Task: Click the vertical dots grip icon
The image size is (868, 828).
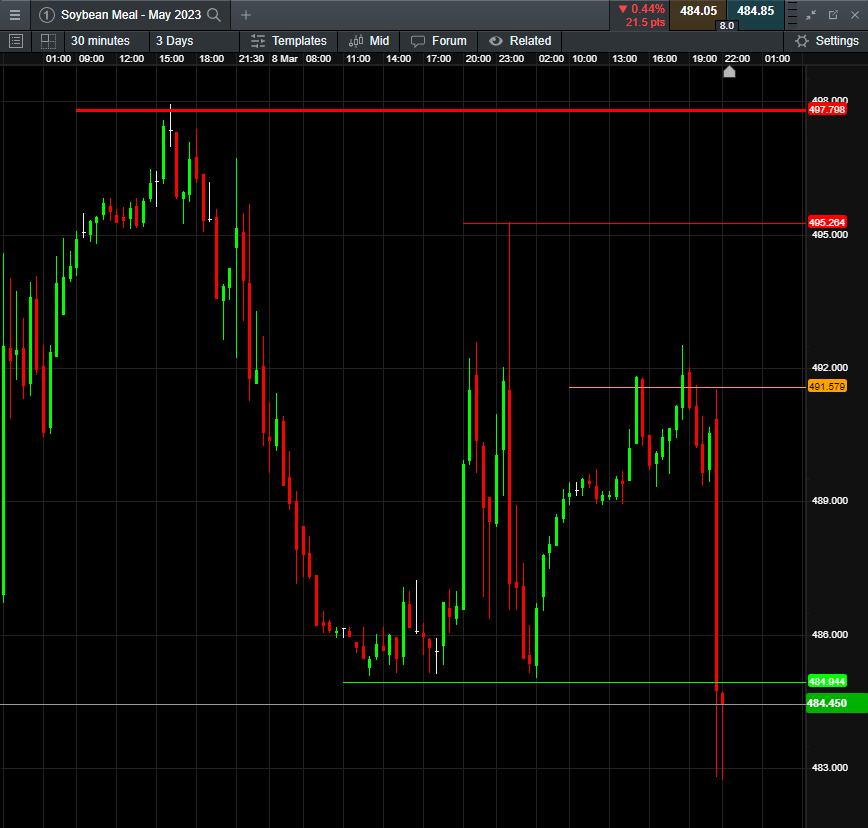Action: 792,15
